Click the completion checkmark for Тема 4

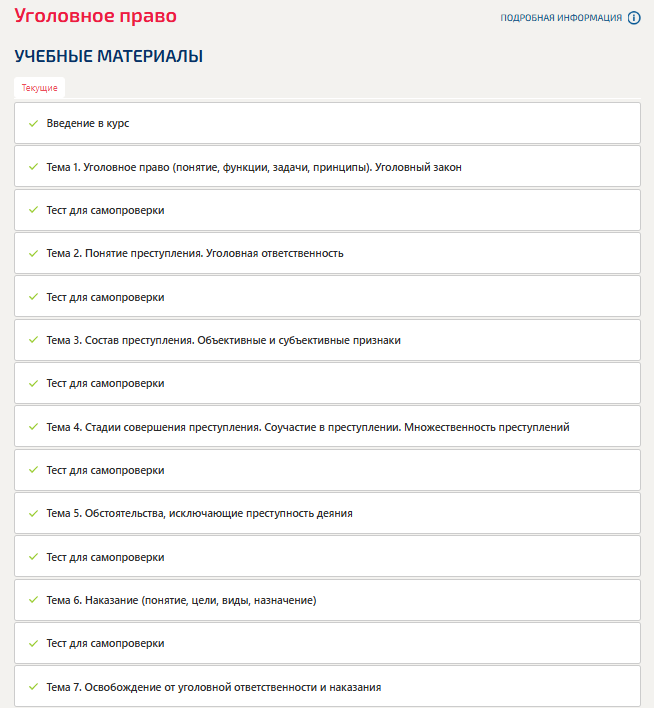(x=33, y=427)
